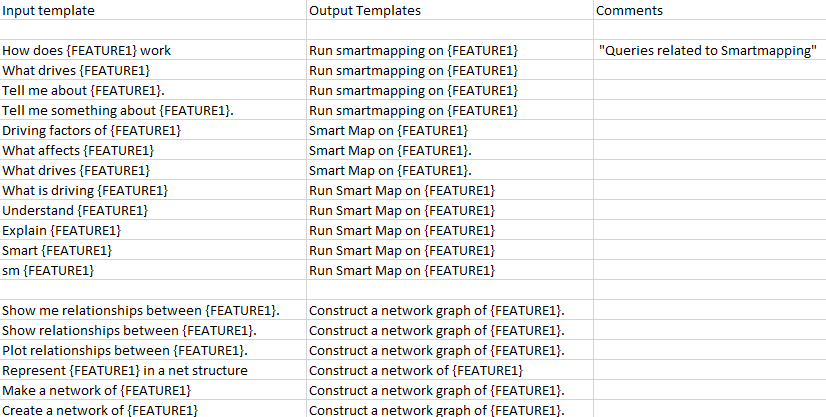Select the 'Driving factors of {FEATURE1}' cell

(x=153, y=130)
